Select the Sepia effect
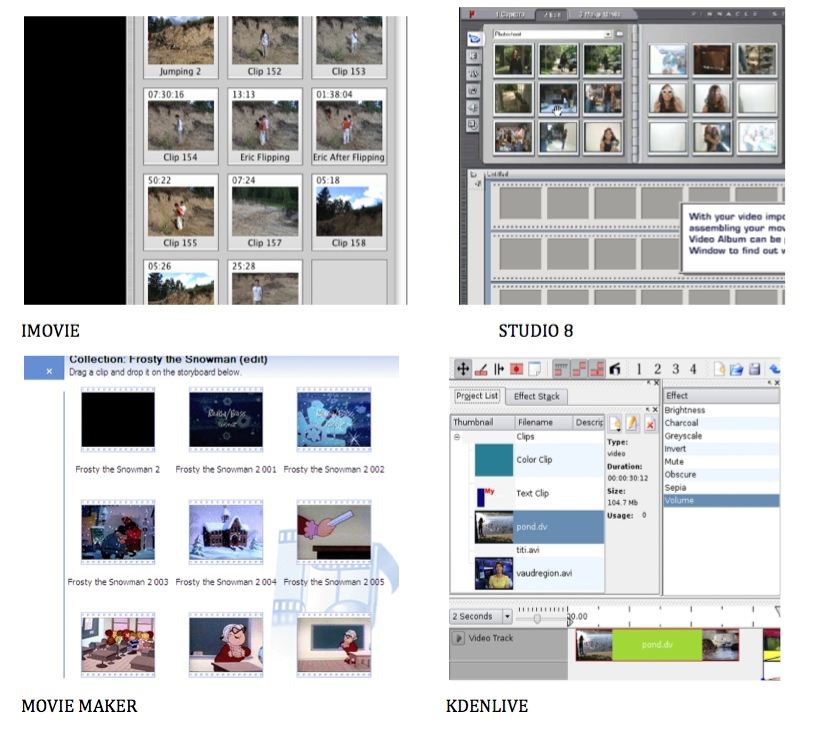Viewport: 822px width, 729px height. [x=721, y=487]
